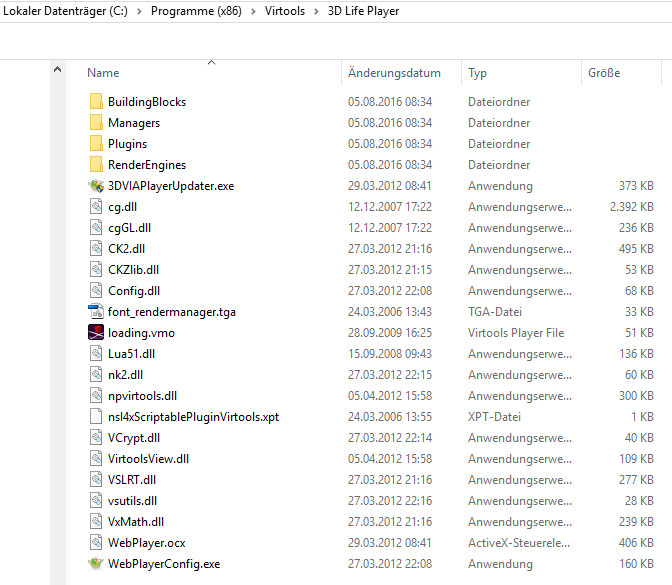Click the cg.dll file icon

click(x=96, y=207)
